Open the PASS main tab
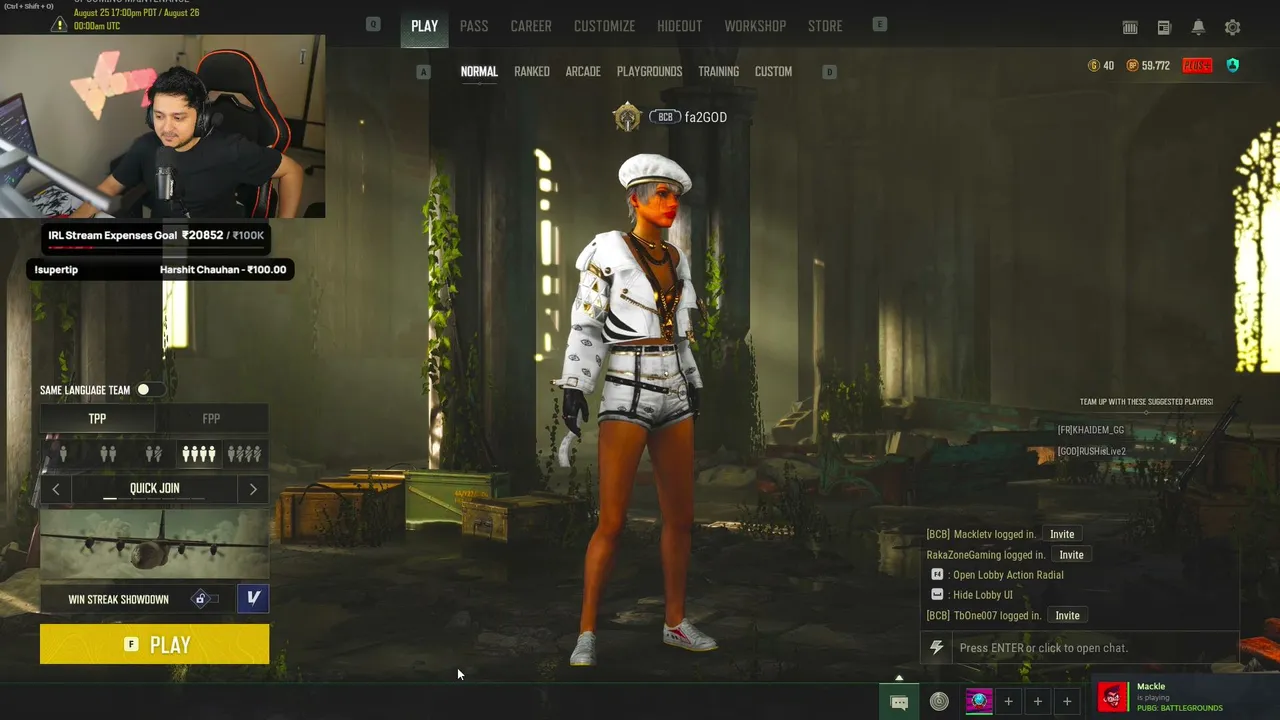Screen dimensions: 1280x720 474,26
